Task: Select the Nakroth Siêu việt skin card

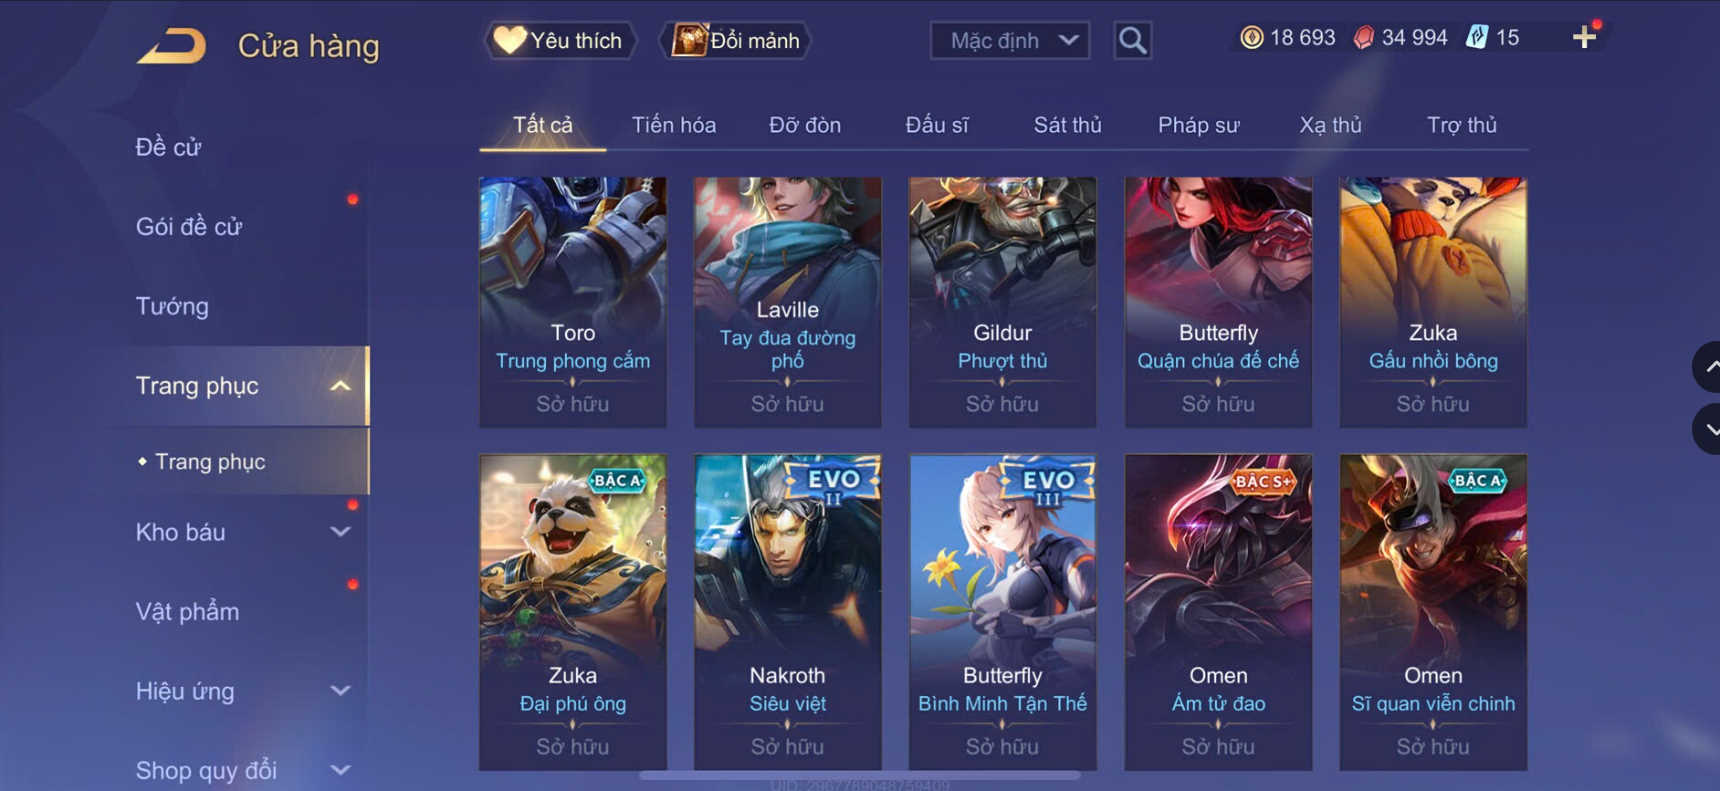Action: click(x=788, y=612)
